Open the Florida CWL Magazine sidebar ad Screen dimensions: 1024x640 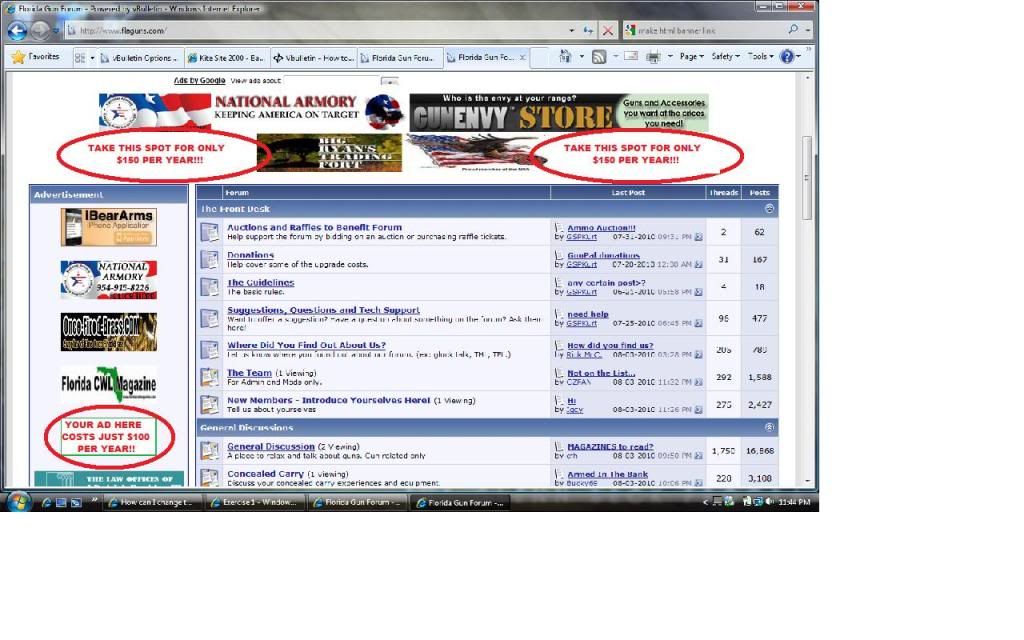click(108, 385)
